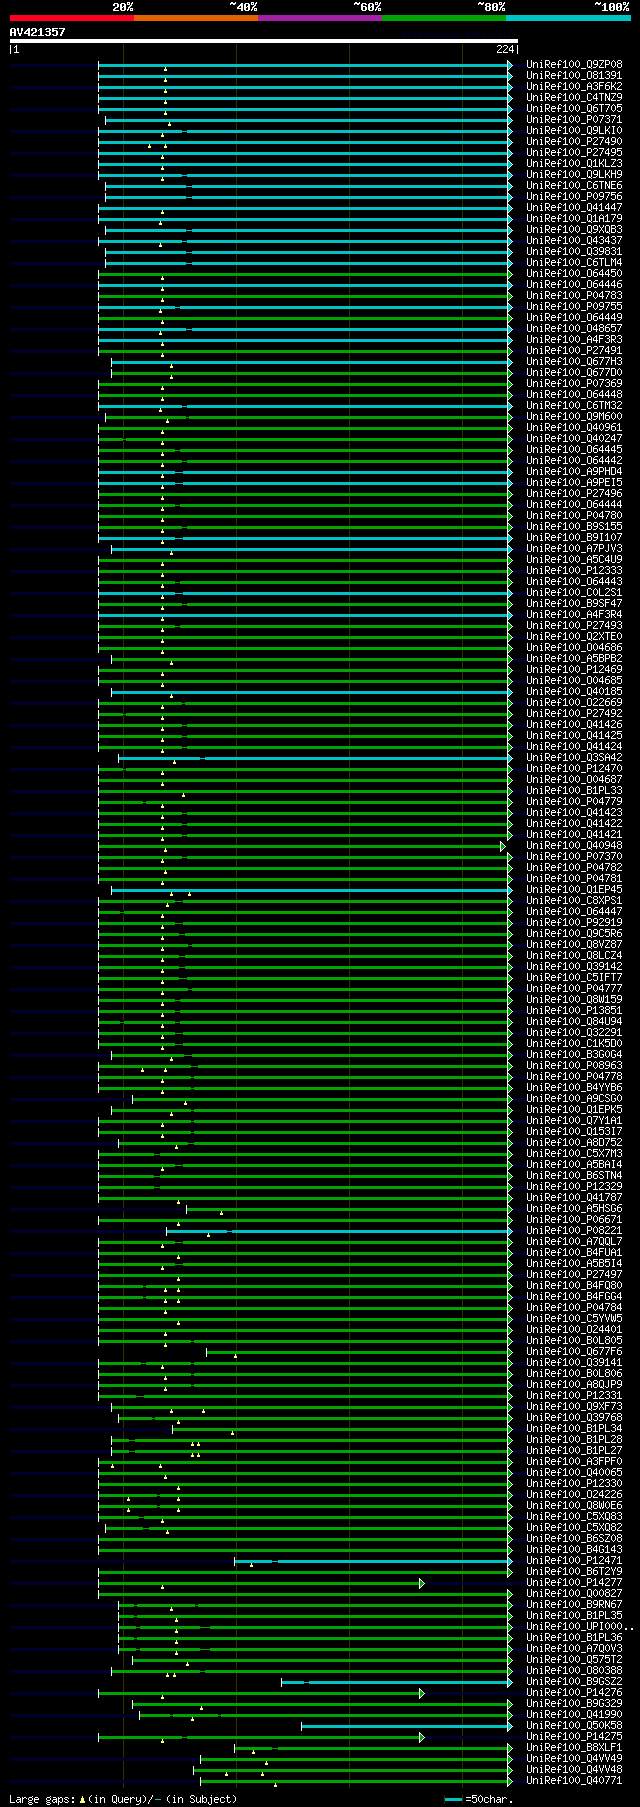Select hit label UniRef100_P08221
640x1807 pixels.
click(574, 1231)
